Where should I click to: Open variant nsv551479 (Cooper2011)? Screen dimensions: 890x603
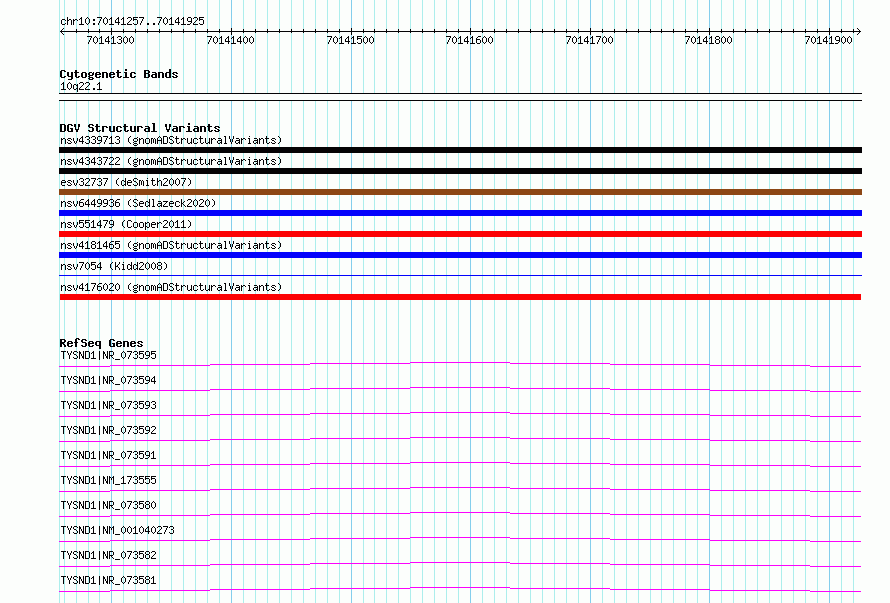(126, 224)
